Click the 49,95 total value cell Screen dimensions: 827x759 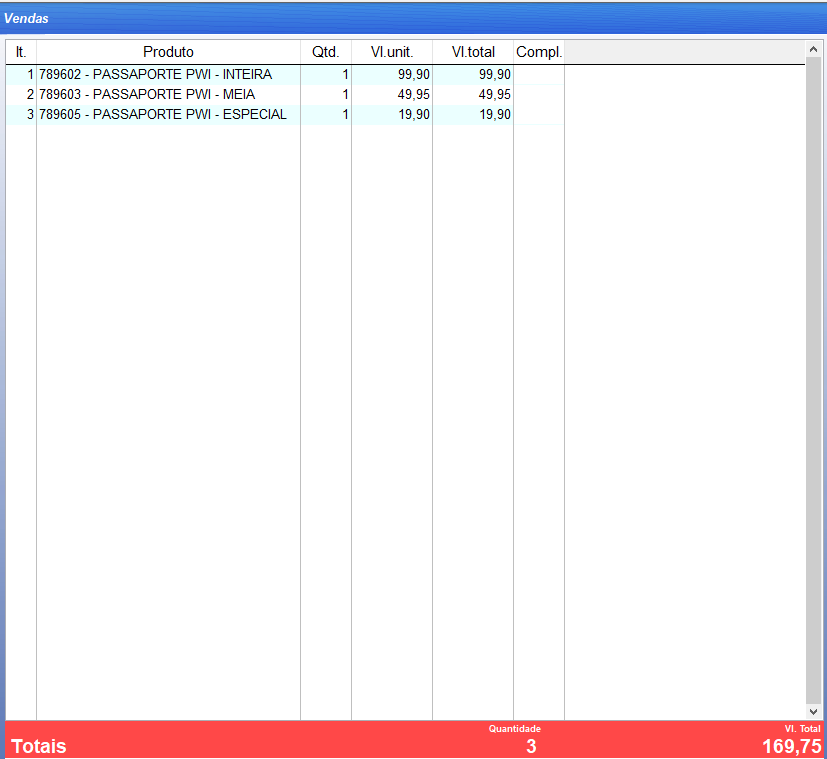(x=472, y=95)
